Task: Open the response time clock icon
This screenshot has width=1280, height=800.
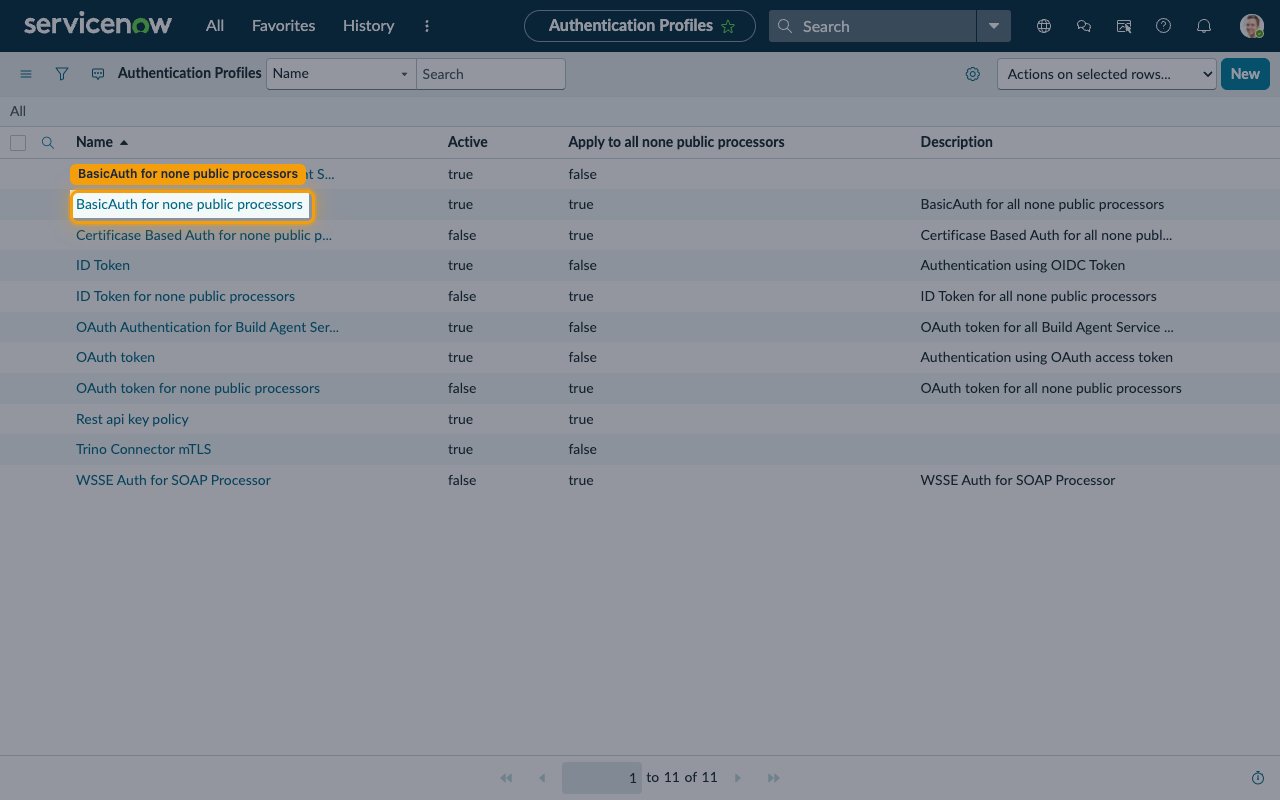Action: tap(1258, 778)
